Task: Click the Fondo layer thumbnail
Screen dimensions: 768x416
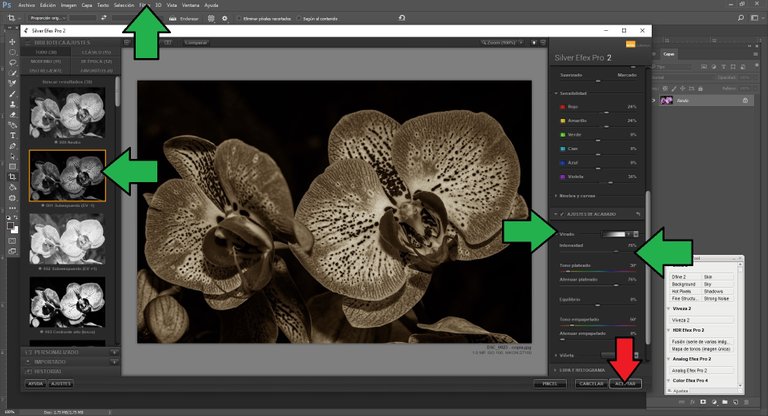Action: click(667, 100)
